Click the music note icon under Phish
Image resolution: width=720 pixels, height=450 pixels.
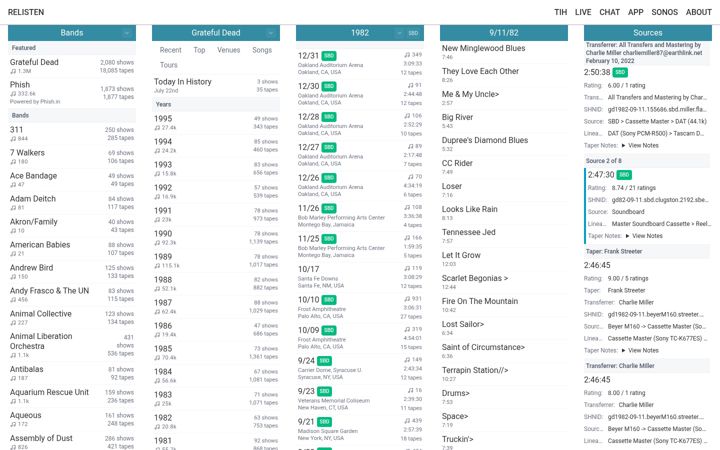coord(13,94)
